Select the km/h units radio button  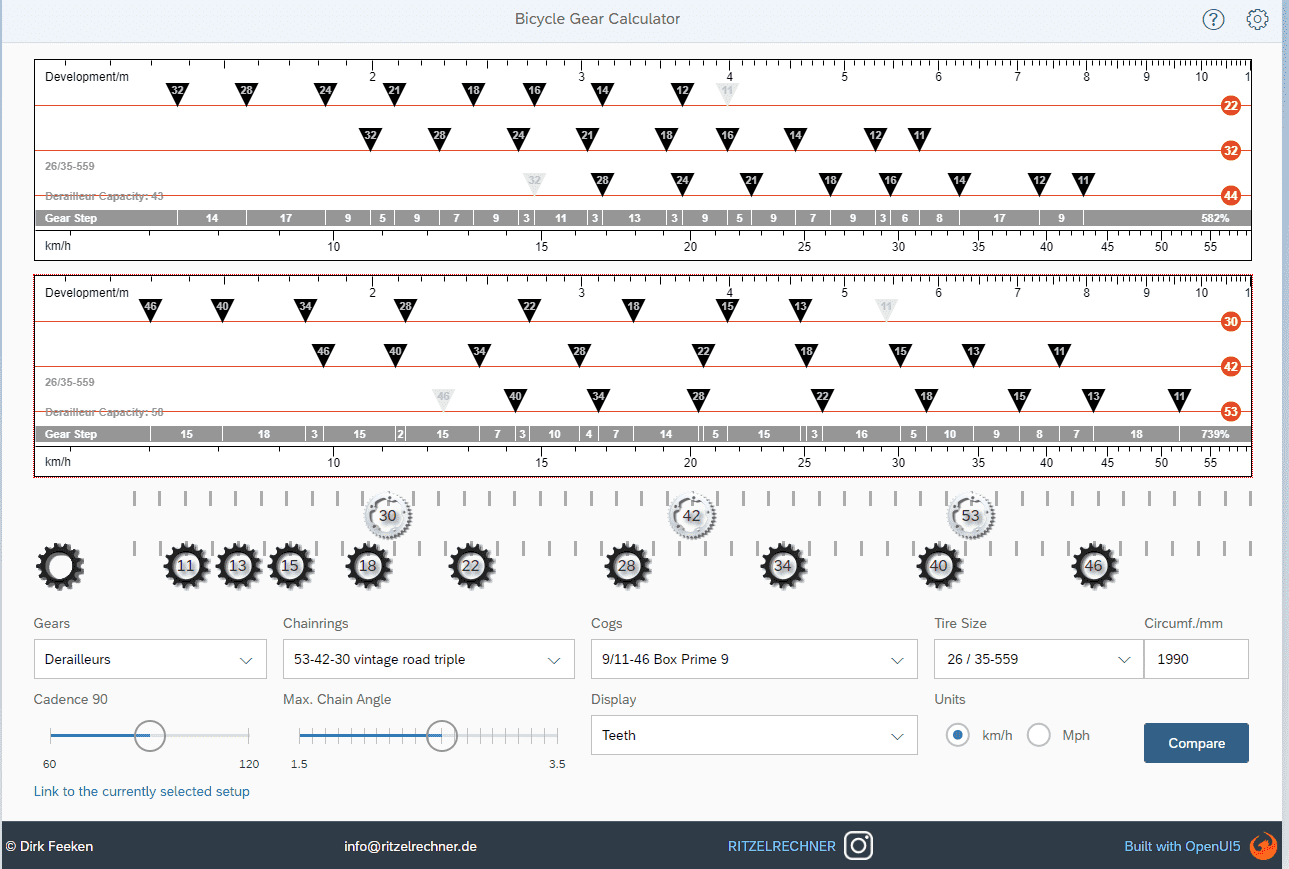pos(958,735)
